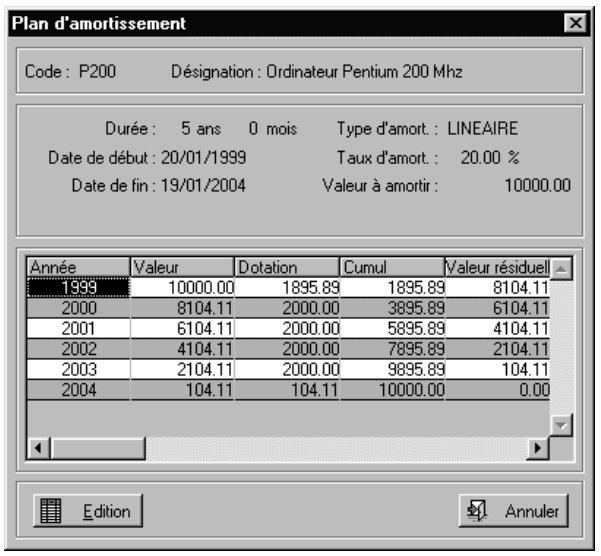Click the Valeur cell 6104.11 in 2001 row
The height and width of the screenshot is (556, 601).
(182, 328)
